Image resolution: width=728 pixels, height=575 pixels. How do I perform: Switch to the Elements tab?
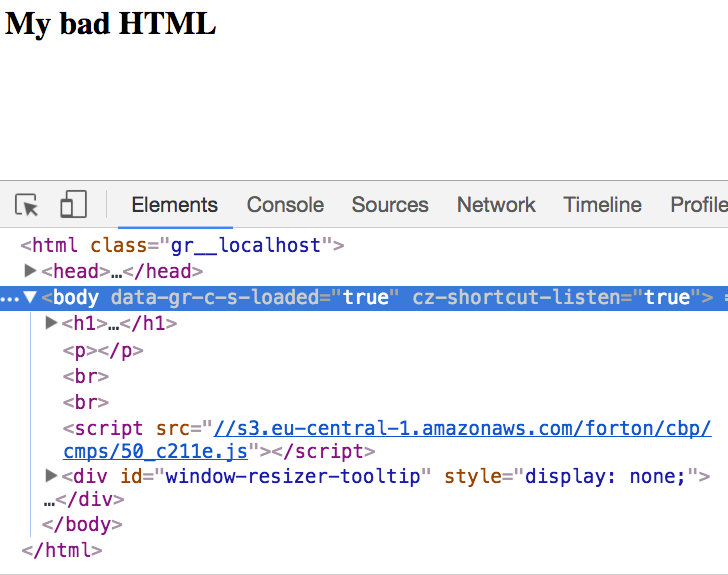click(175, 205)
